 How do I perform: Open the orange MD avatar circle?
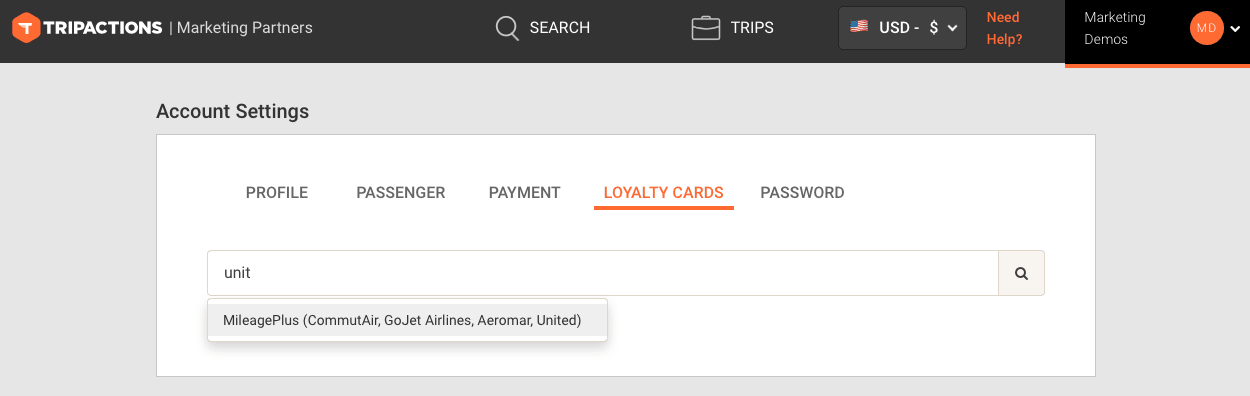pos(1206,28)
